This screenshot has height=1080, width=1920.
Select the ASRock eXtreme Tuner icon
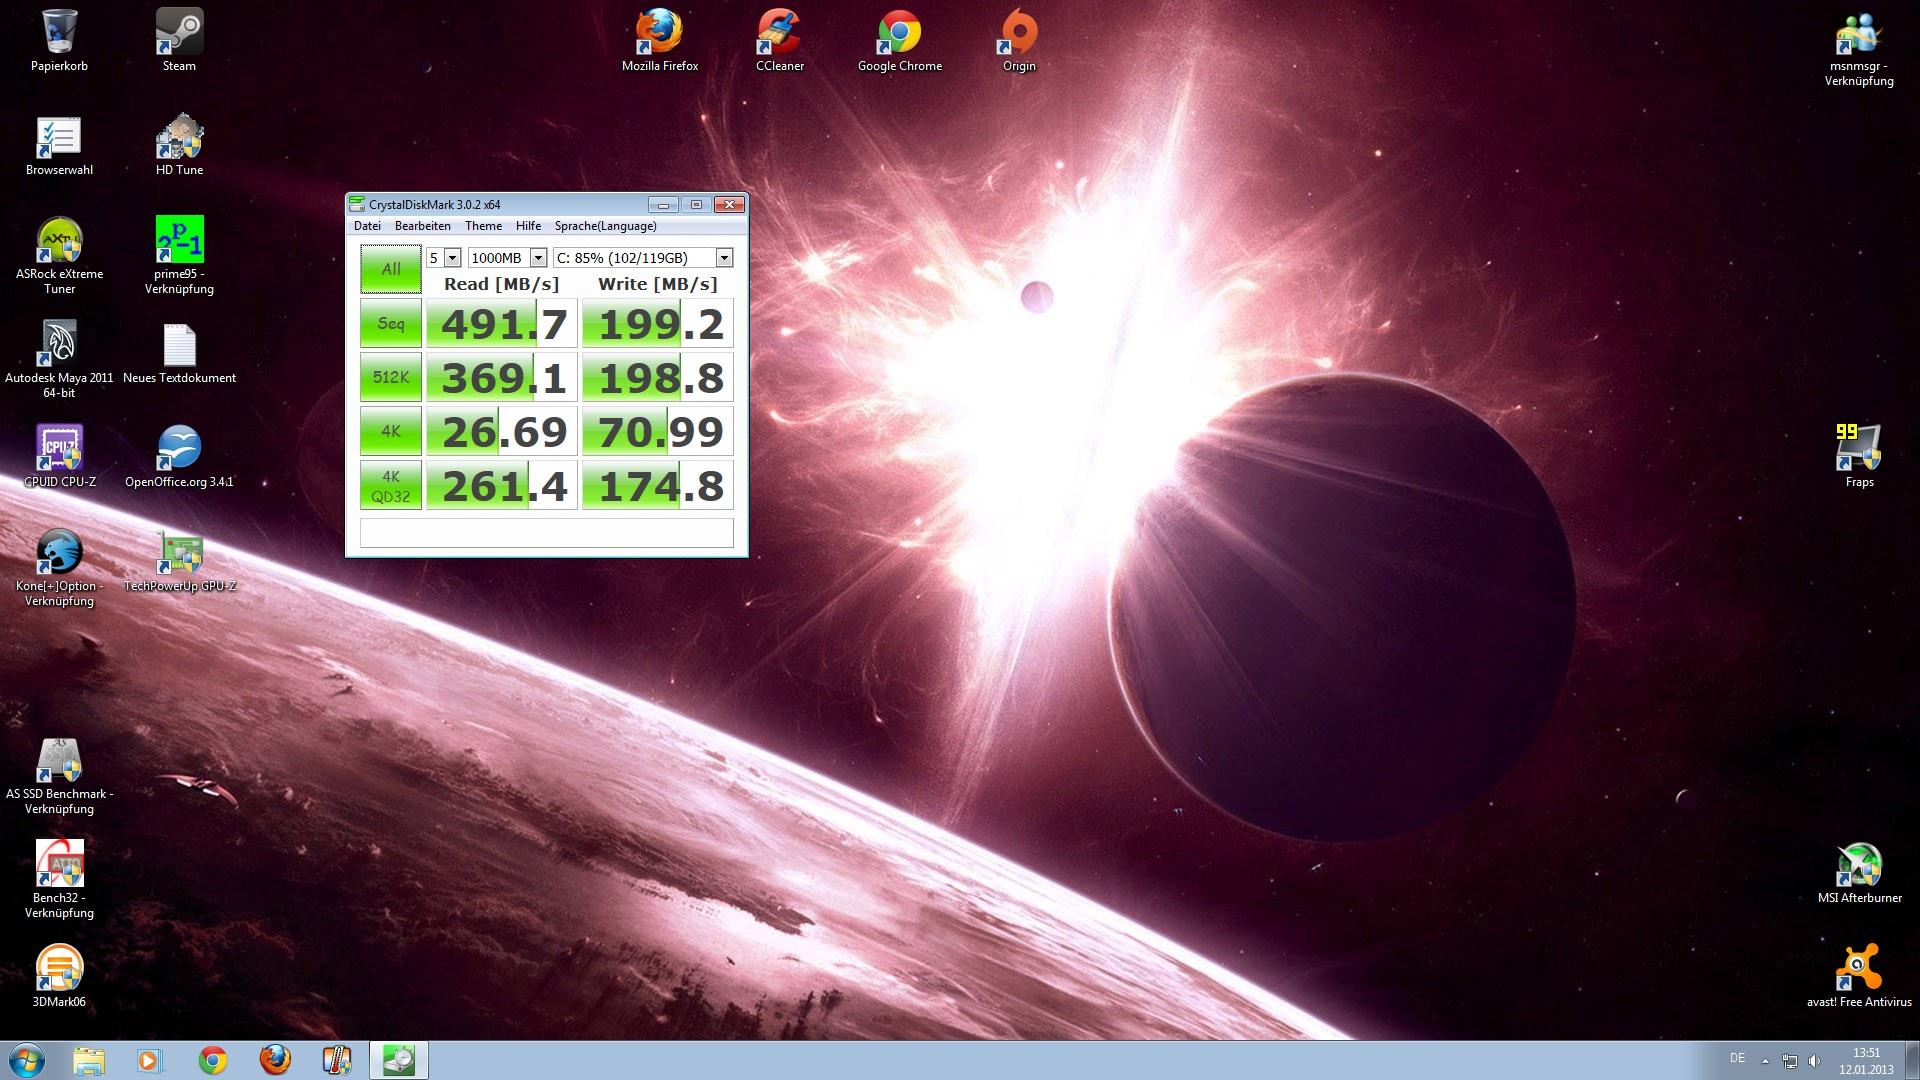pos(59,255)
